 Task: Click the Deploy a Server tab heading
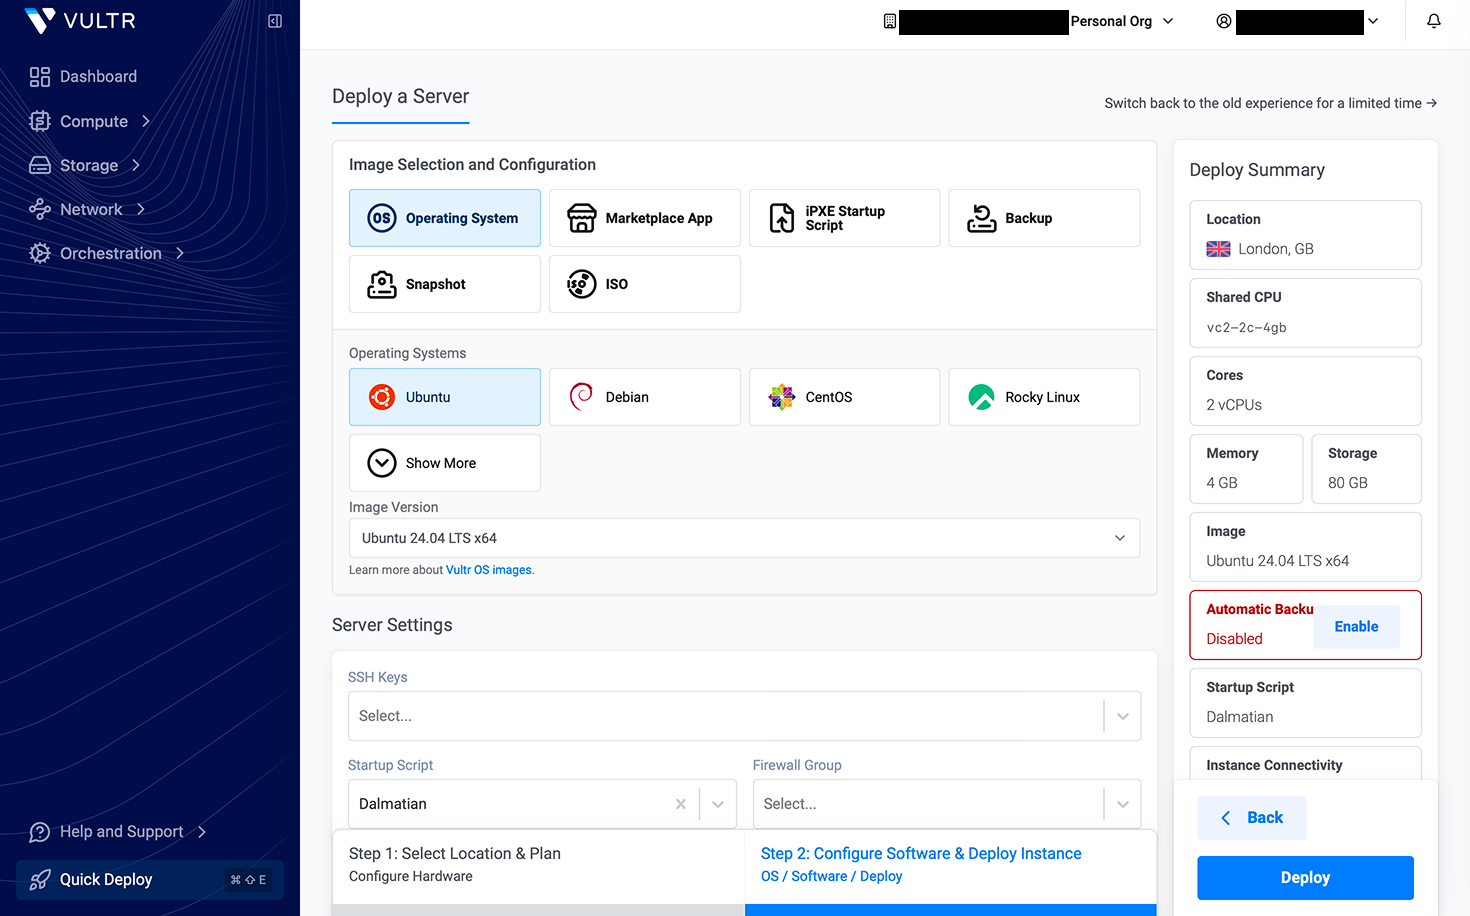[x=400, y=97]
